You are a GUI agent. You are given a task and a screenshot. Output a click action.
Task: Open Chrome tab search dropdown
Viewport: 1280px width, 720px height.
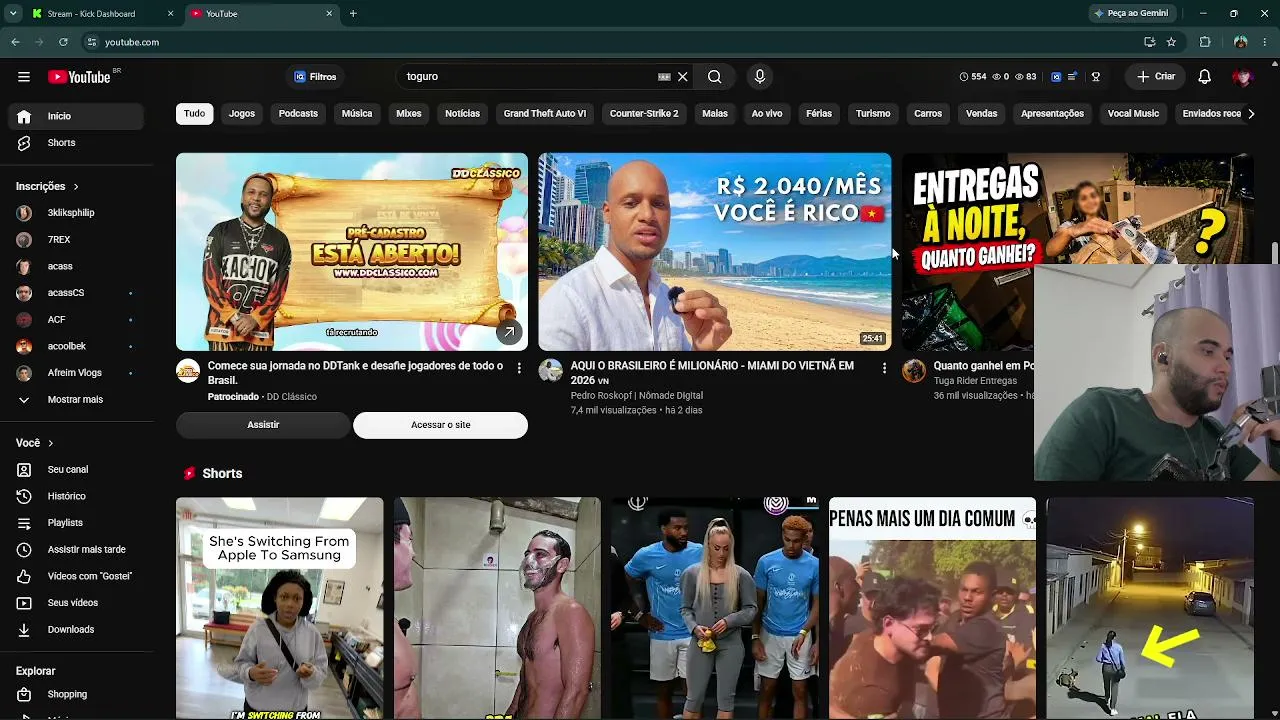pos(13,13)
